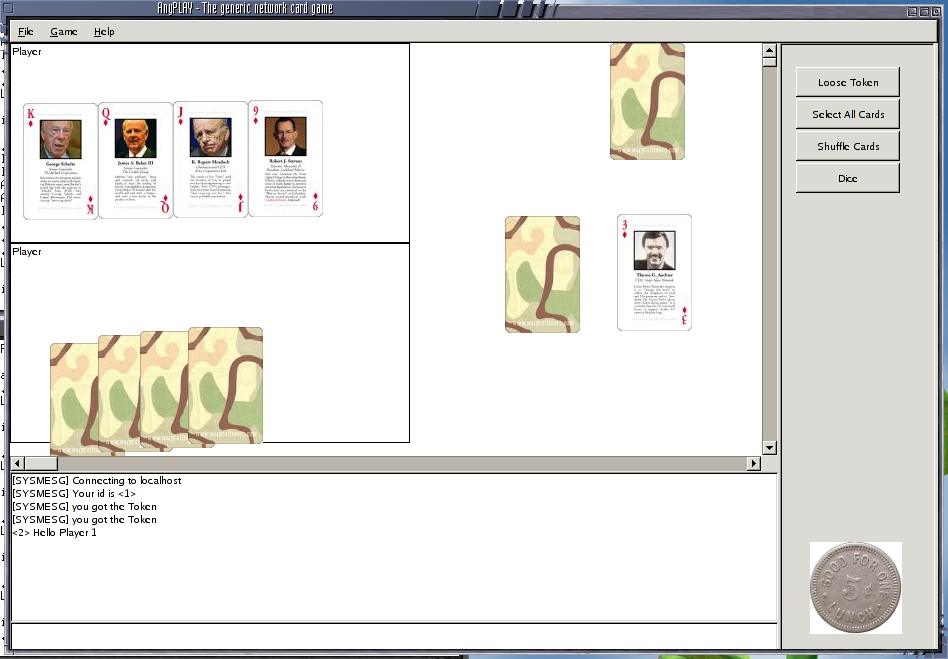The height and width of the screenshot is (659, 948).
Task: Click the face-down deck above the 3 of diamonds
Action: click(648, 101)
